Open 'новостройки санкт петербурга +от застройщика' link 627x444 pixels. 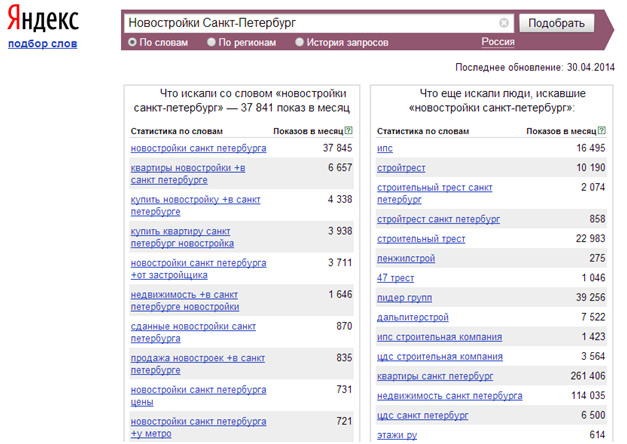(198, 269)
